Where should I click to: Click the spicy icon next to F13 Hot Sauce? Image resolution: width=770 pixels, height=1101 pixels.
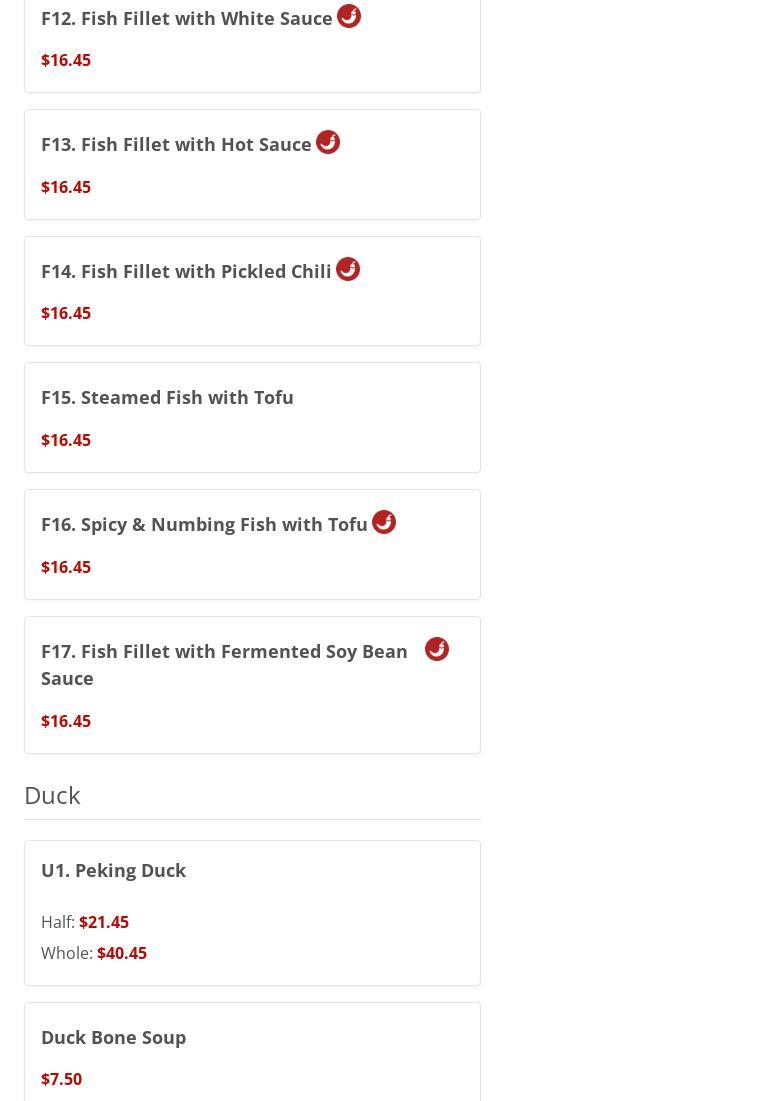328,142
